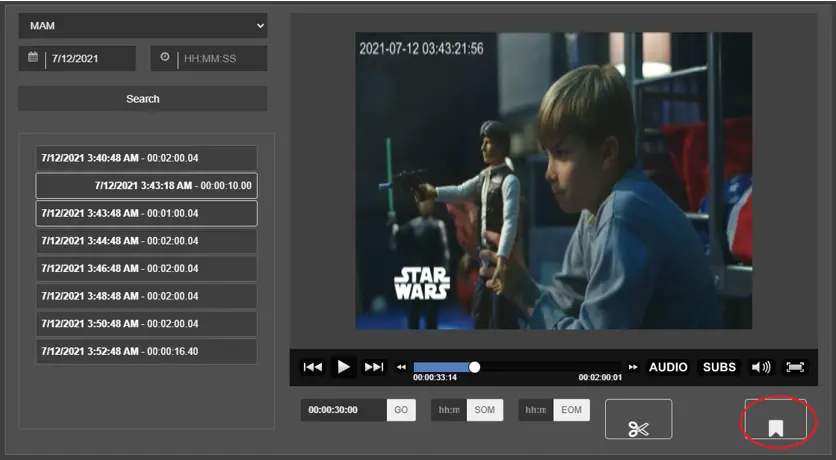
Task: Expand the MAM source dropdown
Action: pos(142,25)
